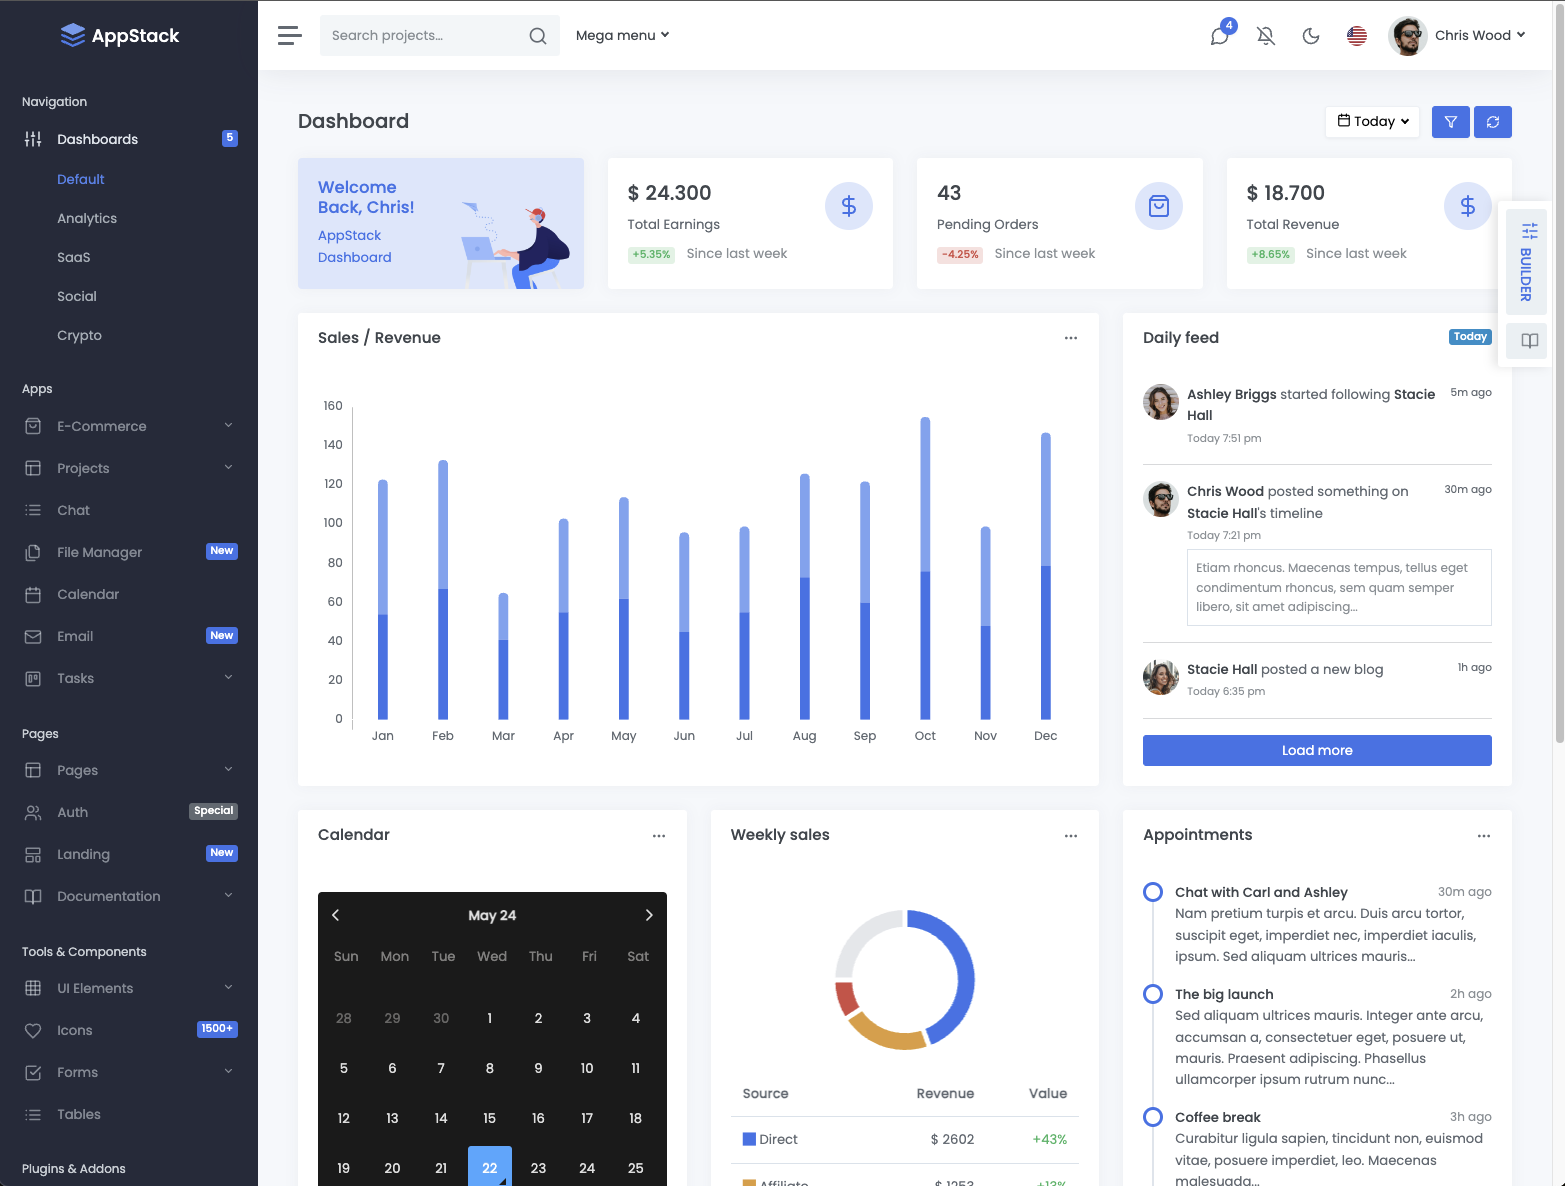This screenshot has width=1565, height=1186.
Task: Click the Today badge in Daily feed
Action: click(x=1470, y=337)
